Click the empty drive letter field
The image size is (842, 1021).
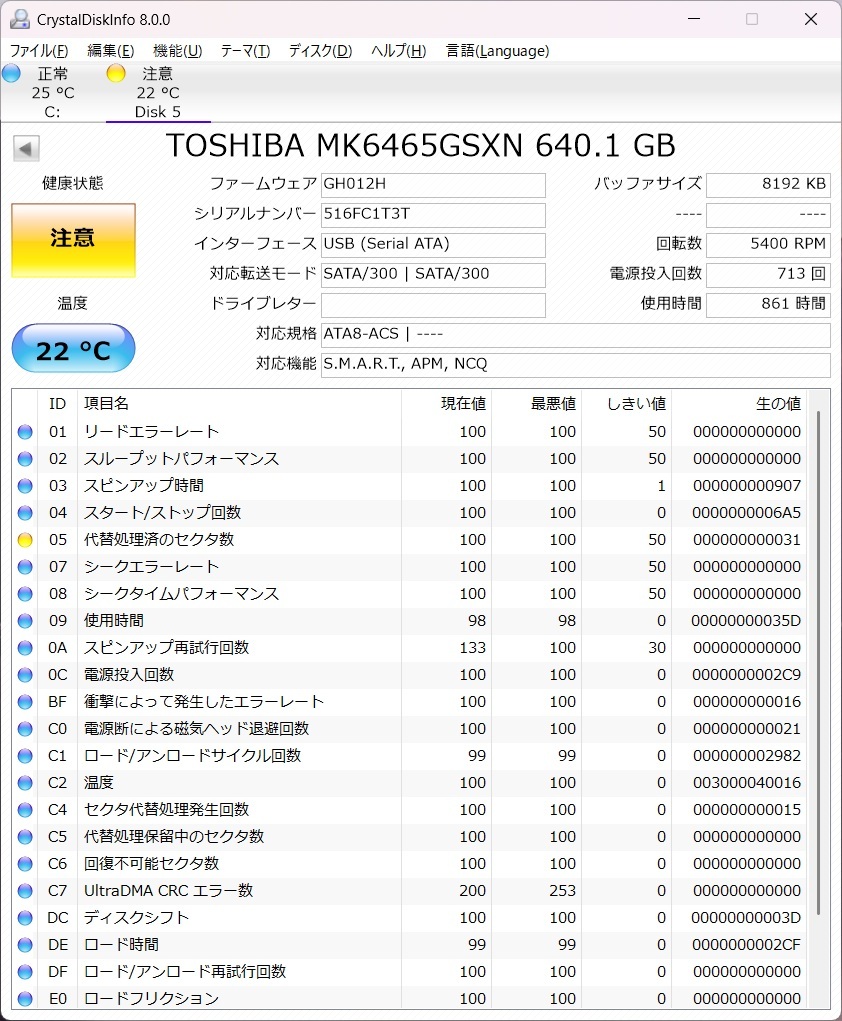[433, 305]
